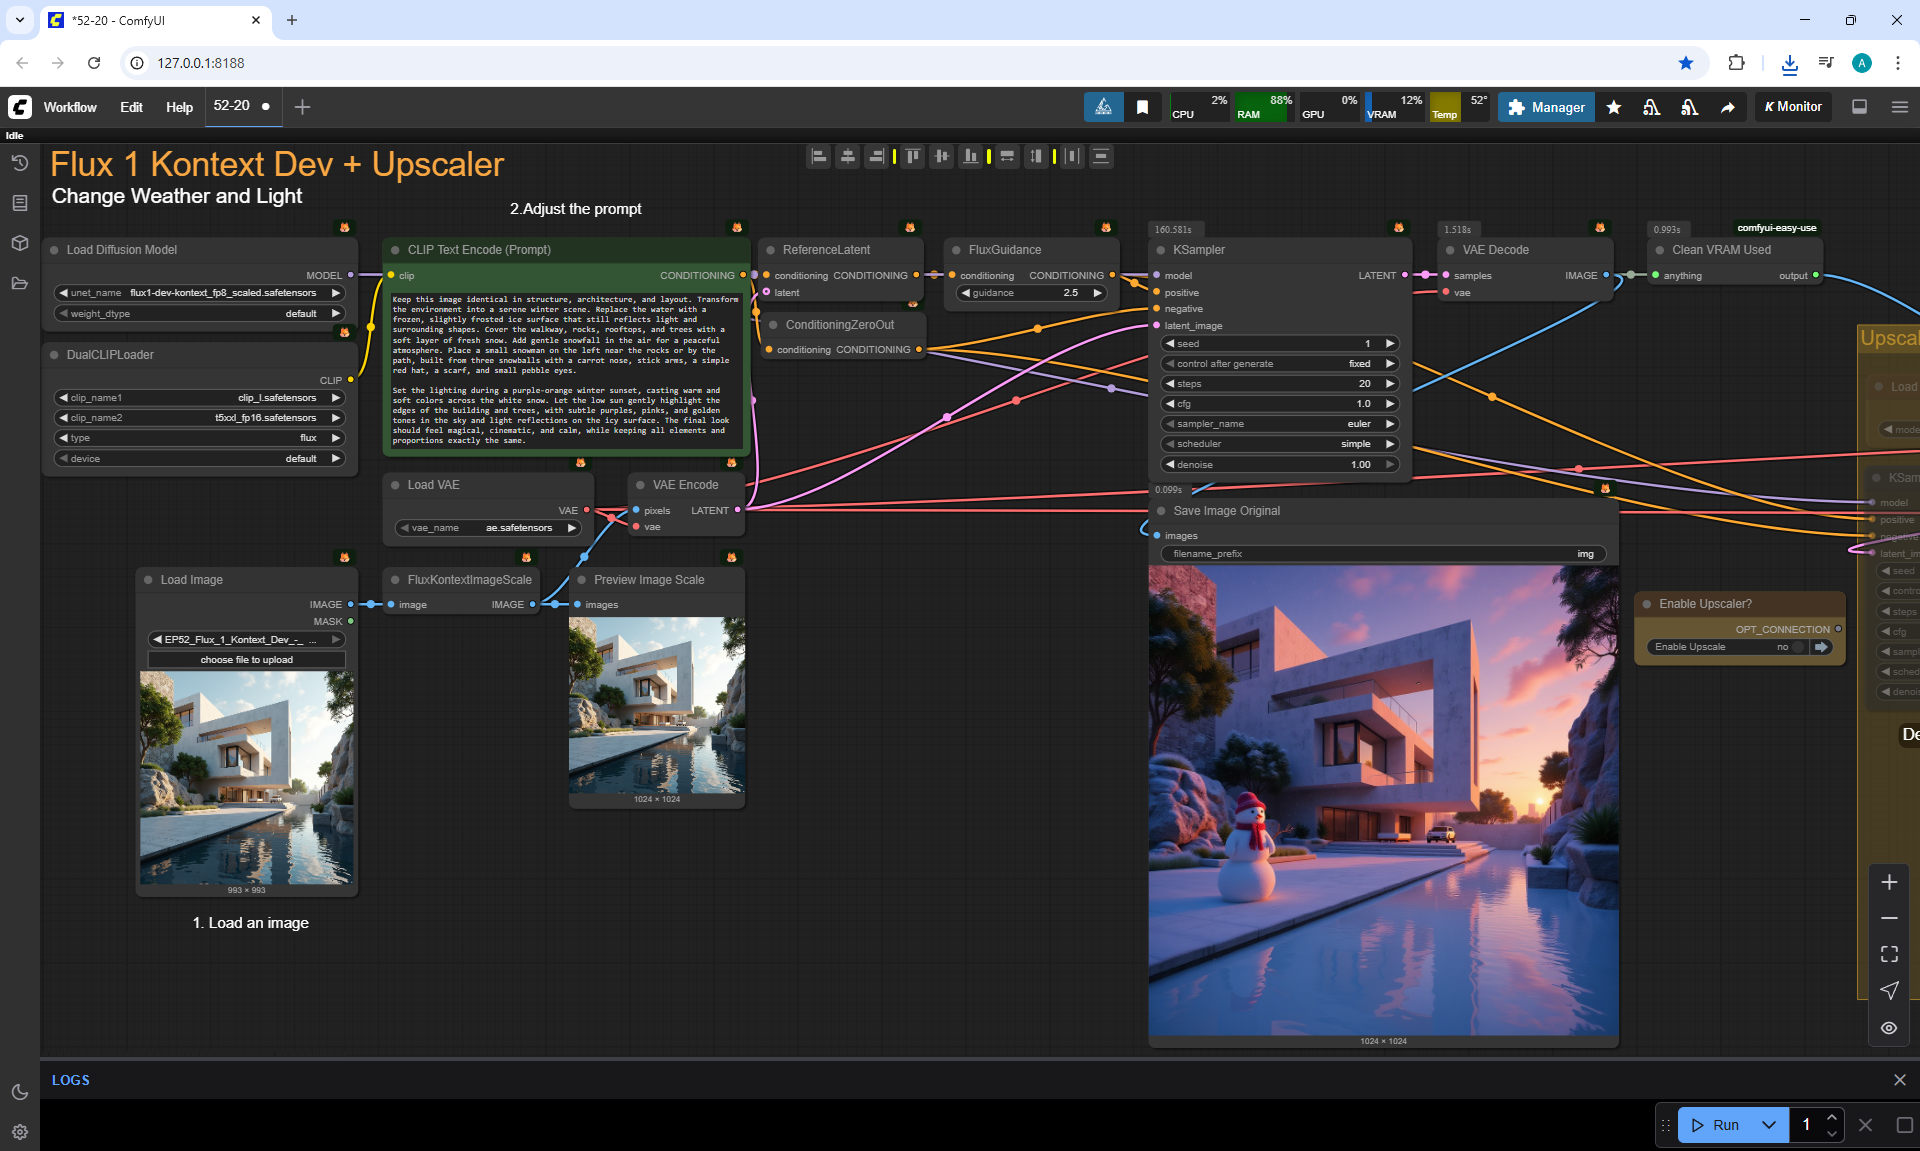Click the Fit View icon
Screen dimensions: 1920x1151
[x=1889, y=954]
